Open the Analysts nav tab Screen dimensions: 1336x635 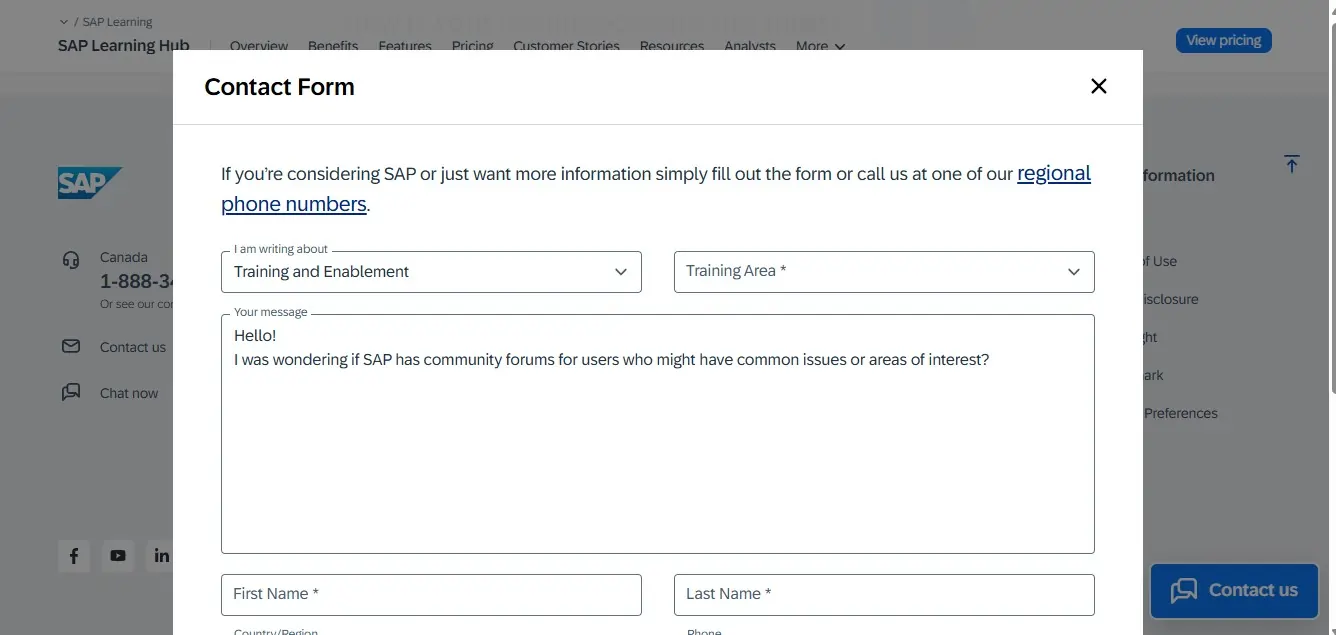point(750,46)
